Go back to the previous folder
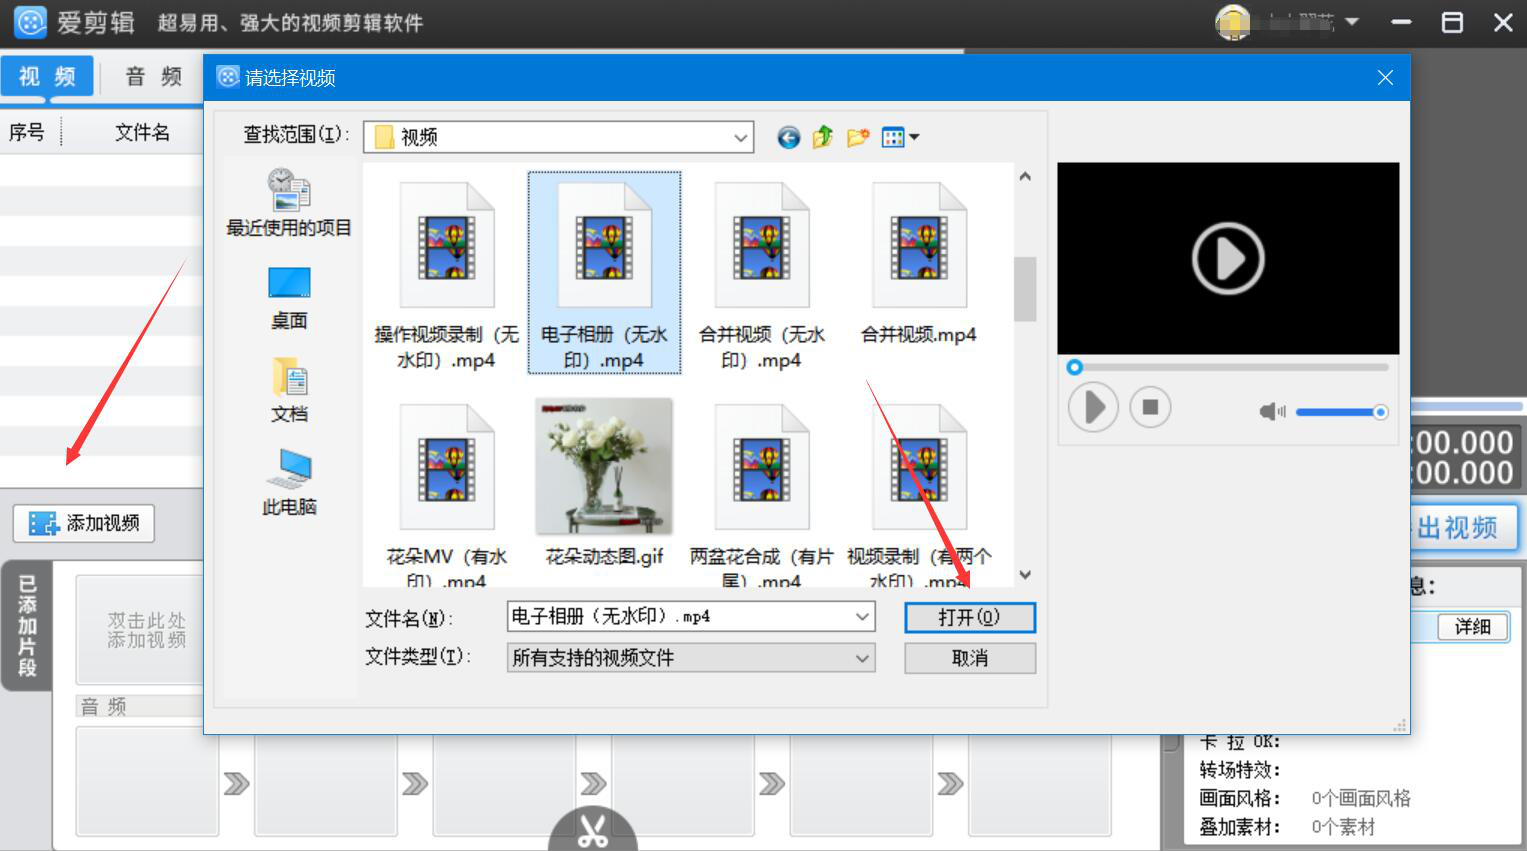 [789, 138]
